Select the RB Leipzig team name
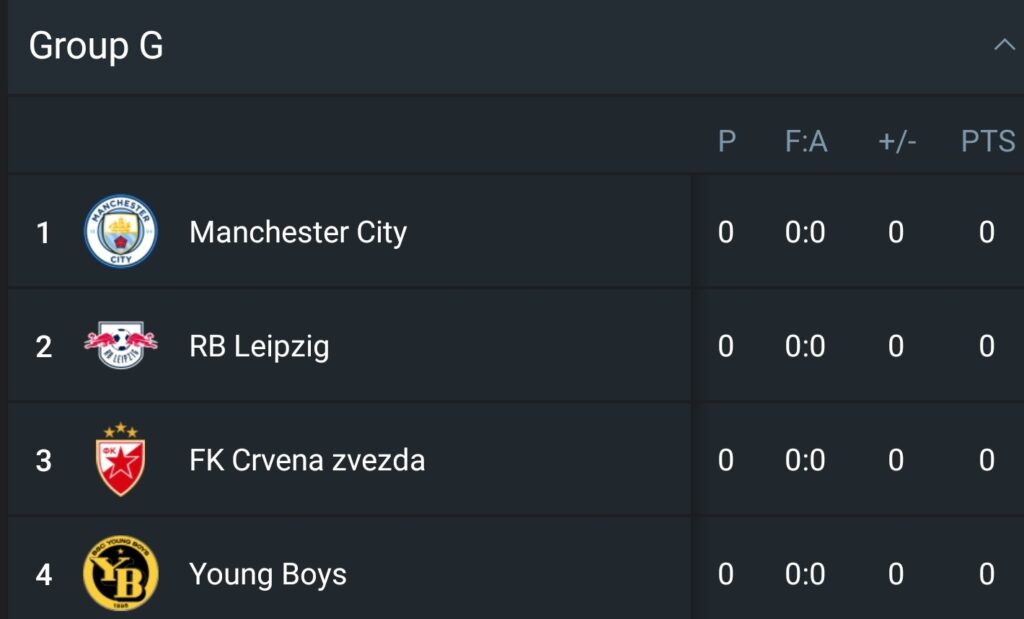1024x619 pixels. (x=259, y=347)
